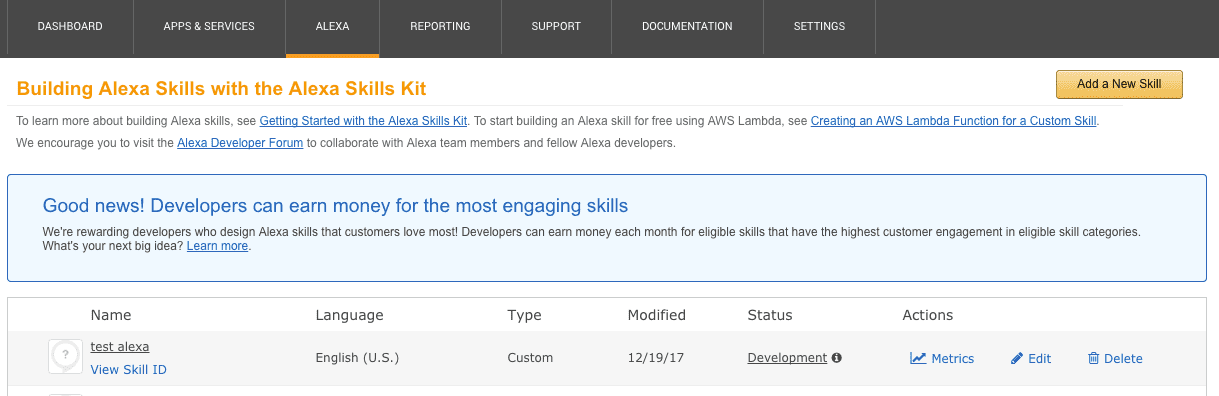Viewport: 1219px width, 396px height.
Task: Click the Development status link
Action: click(787, 358)
